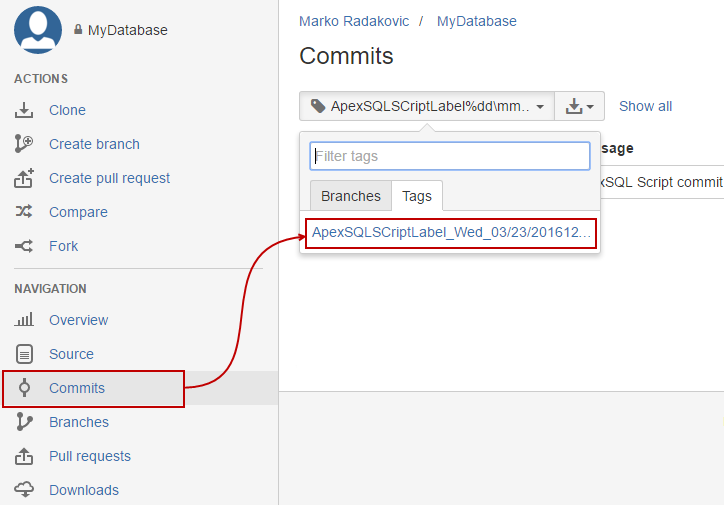Open Pull requests in the sidebar

(x=90, y=456)
